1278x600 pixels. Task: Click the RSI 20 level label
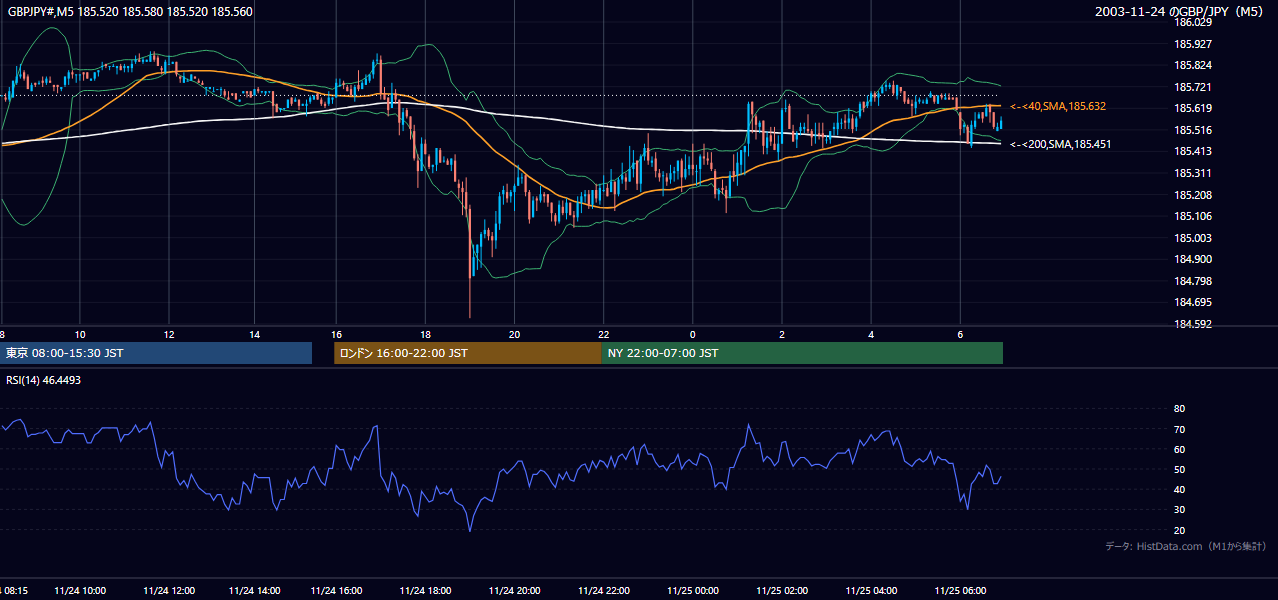click(x=1180, y=530)
